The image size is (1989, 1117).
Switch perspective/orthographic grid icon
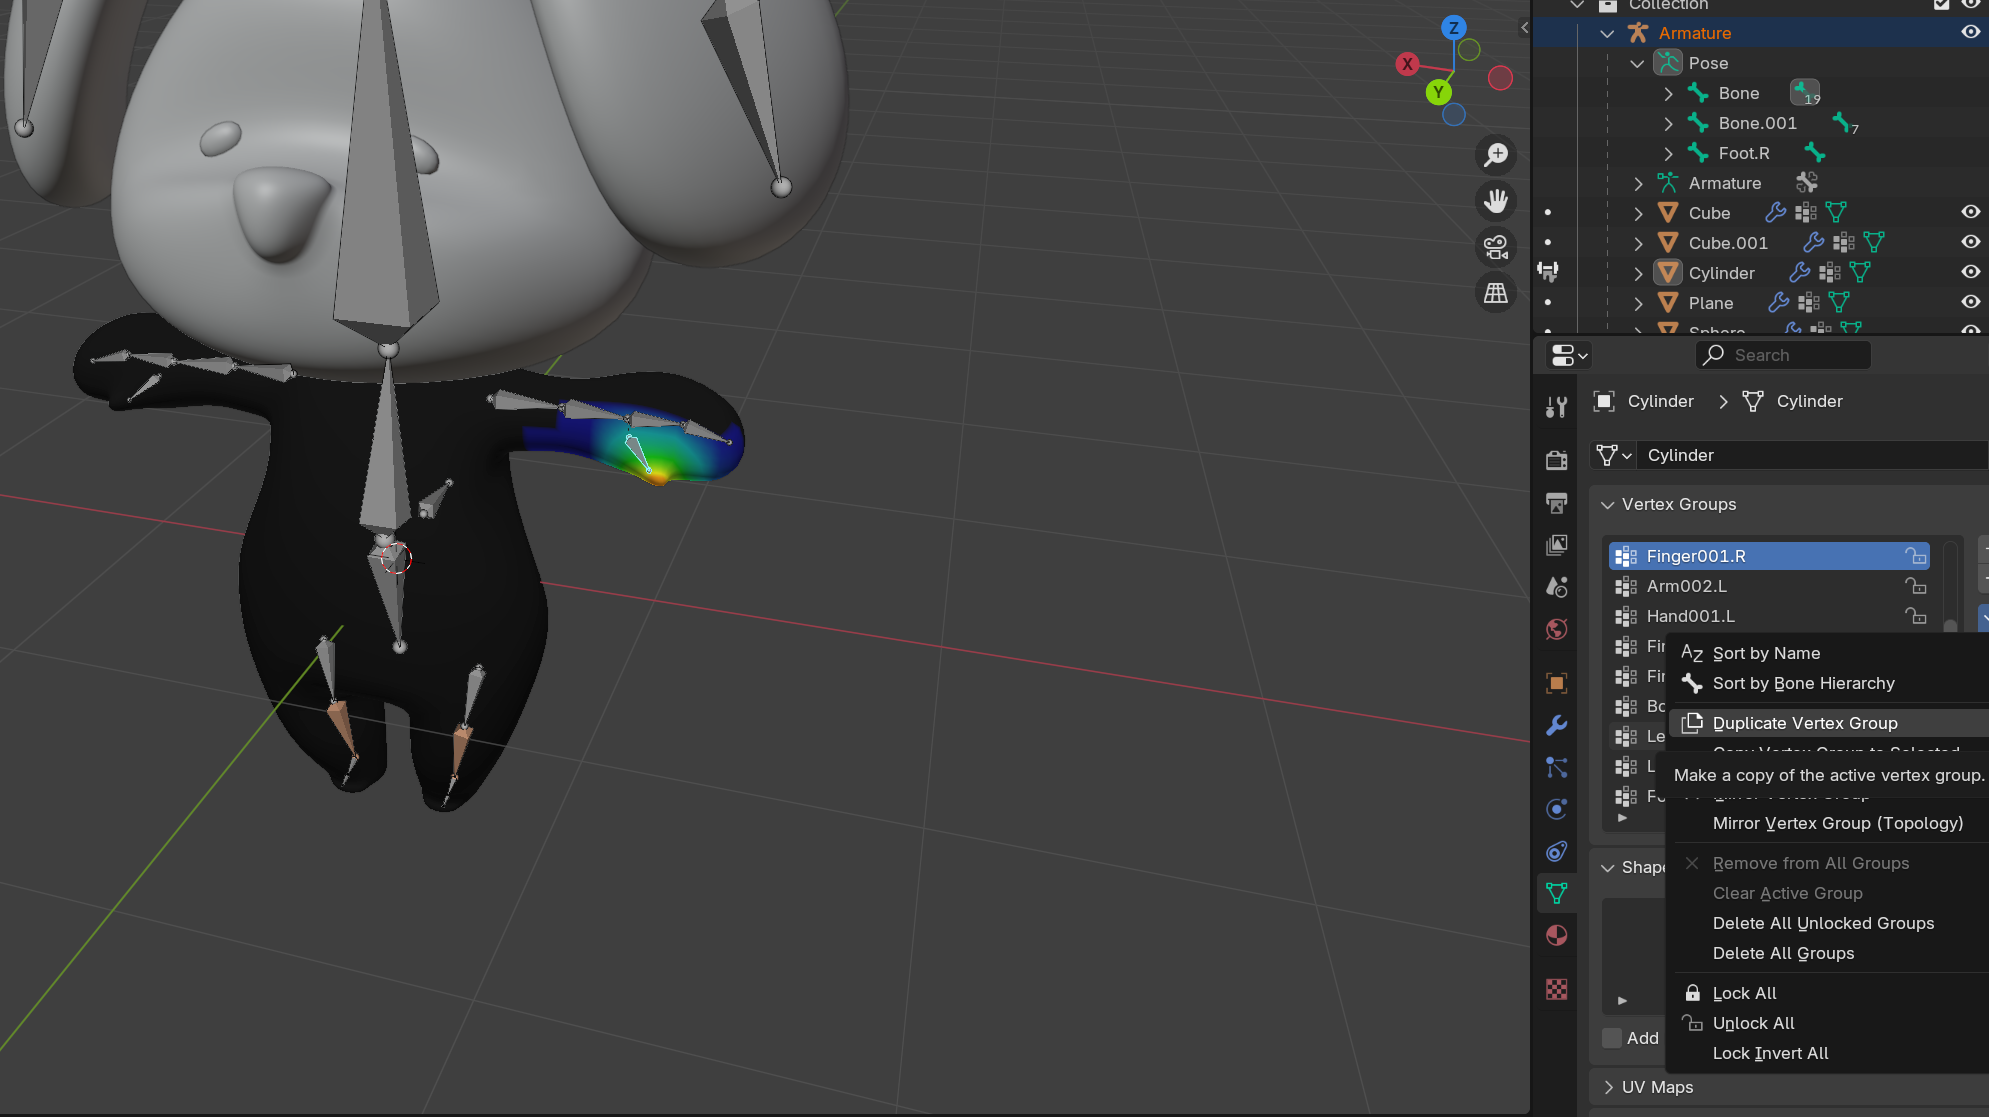[x=1496, y=293]
